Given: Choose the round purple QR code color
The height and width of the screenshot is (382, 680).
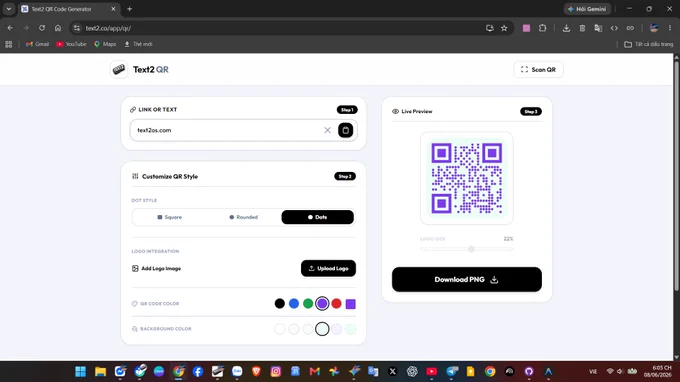Looking at the screenshot, I should click(x=322, y=304).
